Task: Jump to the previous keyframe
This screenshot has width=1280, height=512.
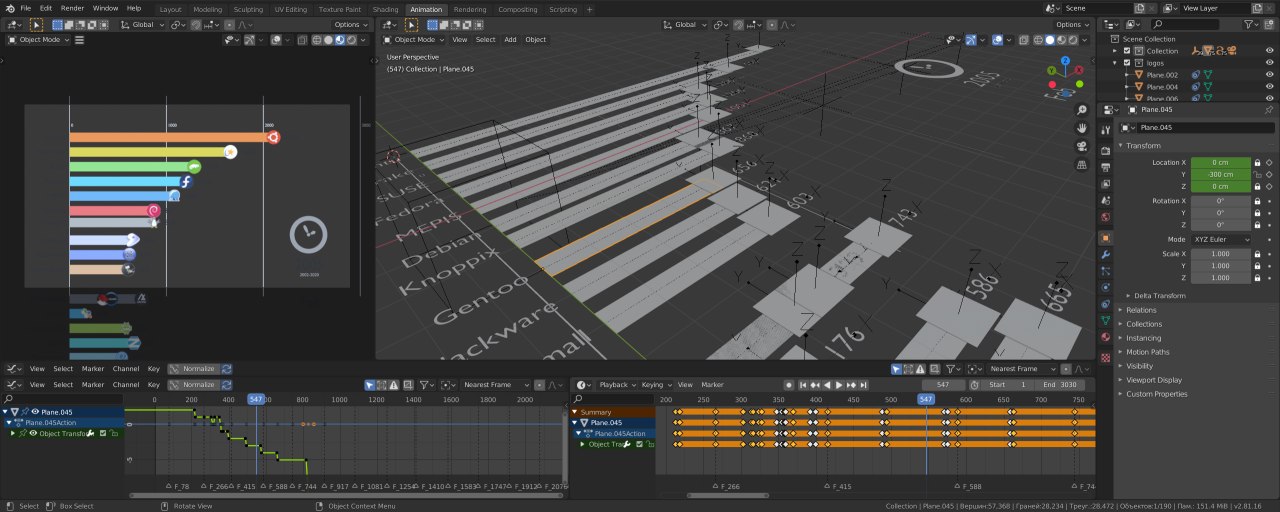Action: [816, 384]
